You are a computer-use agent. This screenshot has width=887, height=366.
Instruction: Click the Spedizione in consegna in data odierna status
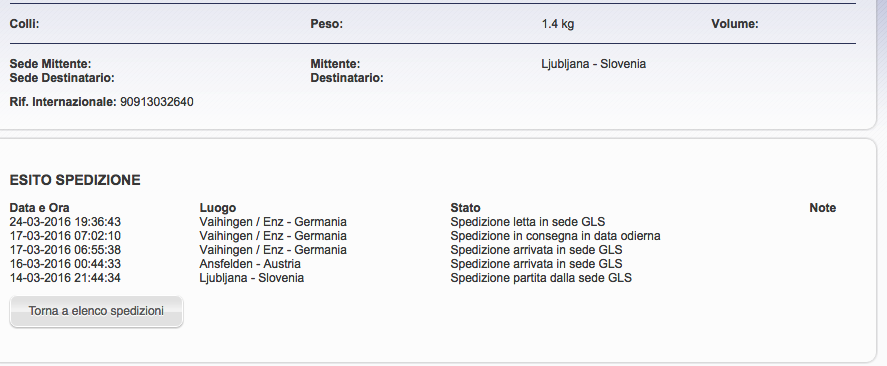coord(556,236)
